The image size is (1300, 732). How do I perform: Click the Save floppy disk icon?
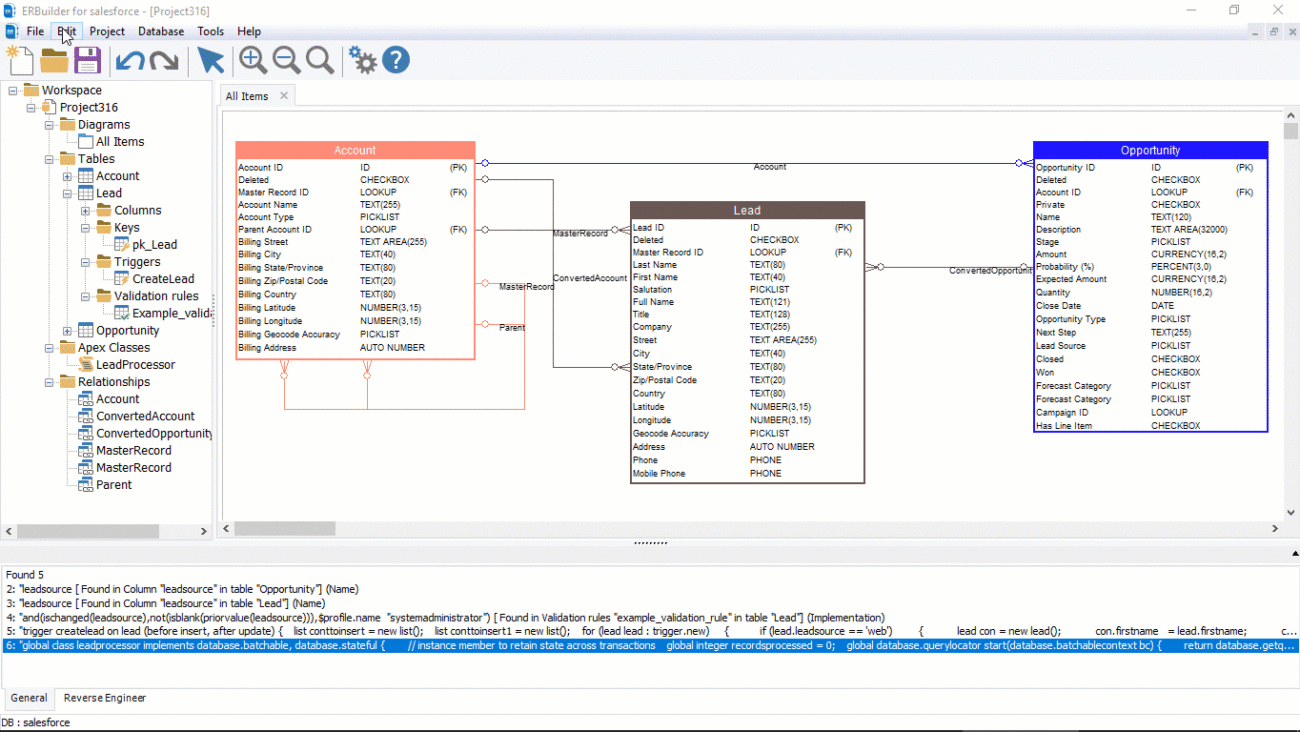pos(88,60)
